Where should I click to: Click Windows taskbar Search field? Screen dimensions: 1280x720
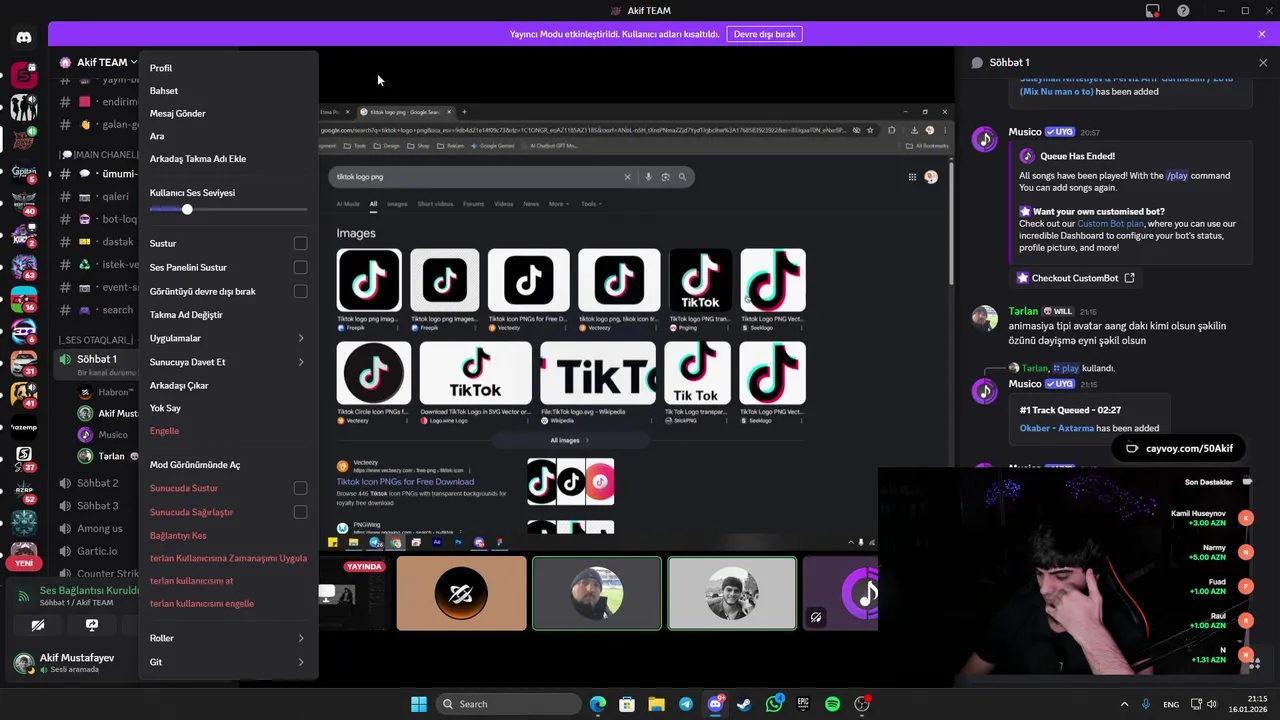point(510,704)
